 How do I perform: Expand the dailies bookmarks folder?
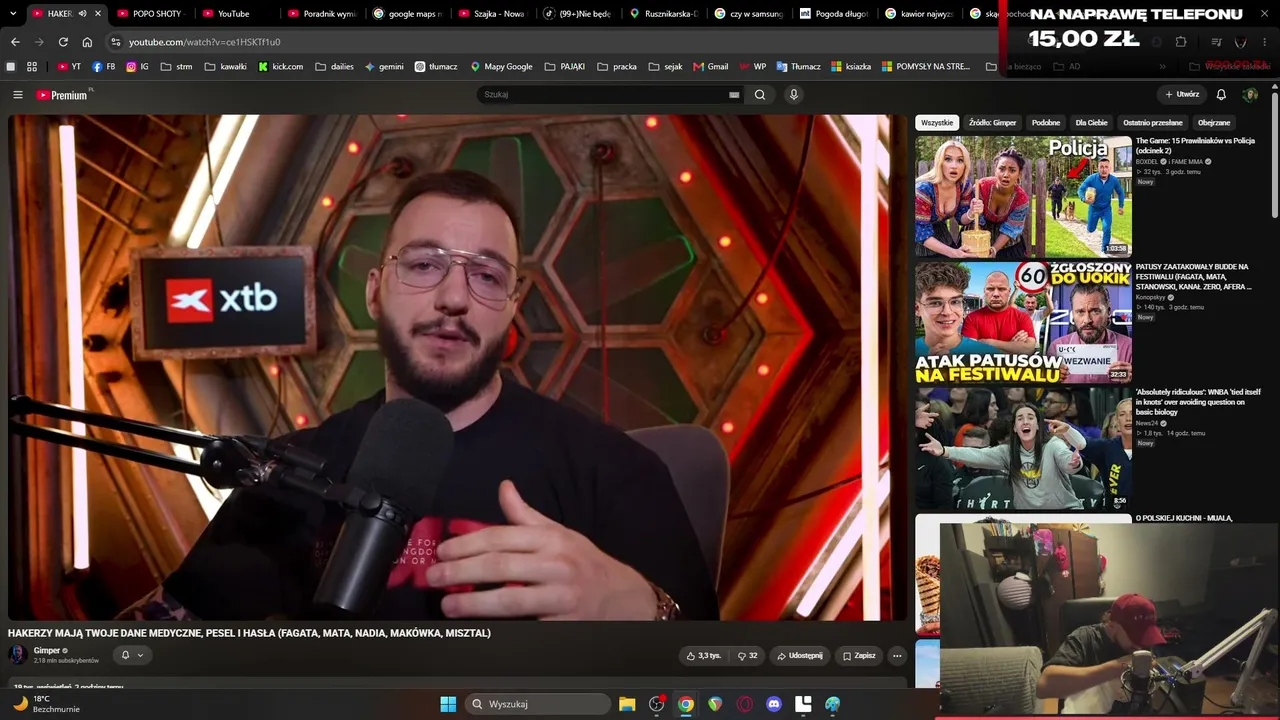click(x=335, y=67)
